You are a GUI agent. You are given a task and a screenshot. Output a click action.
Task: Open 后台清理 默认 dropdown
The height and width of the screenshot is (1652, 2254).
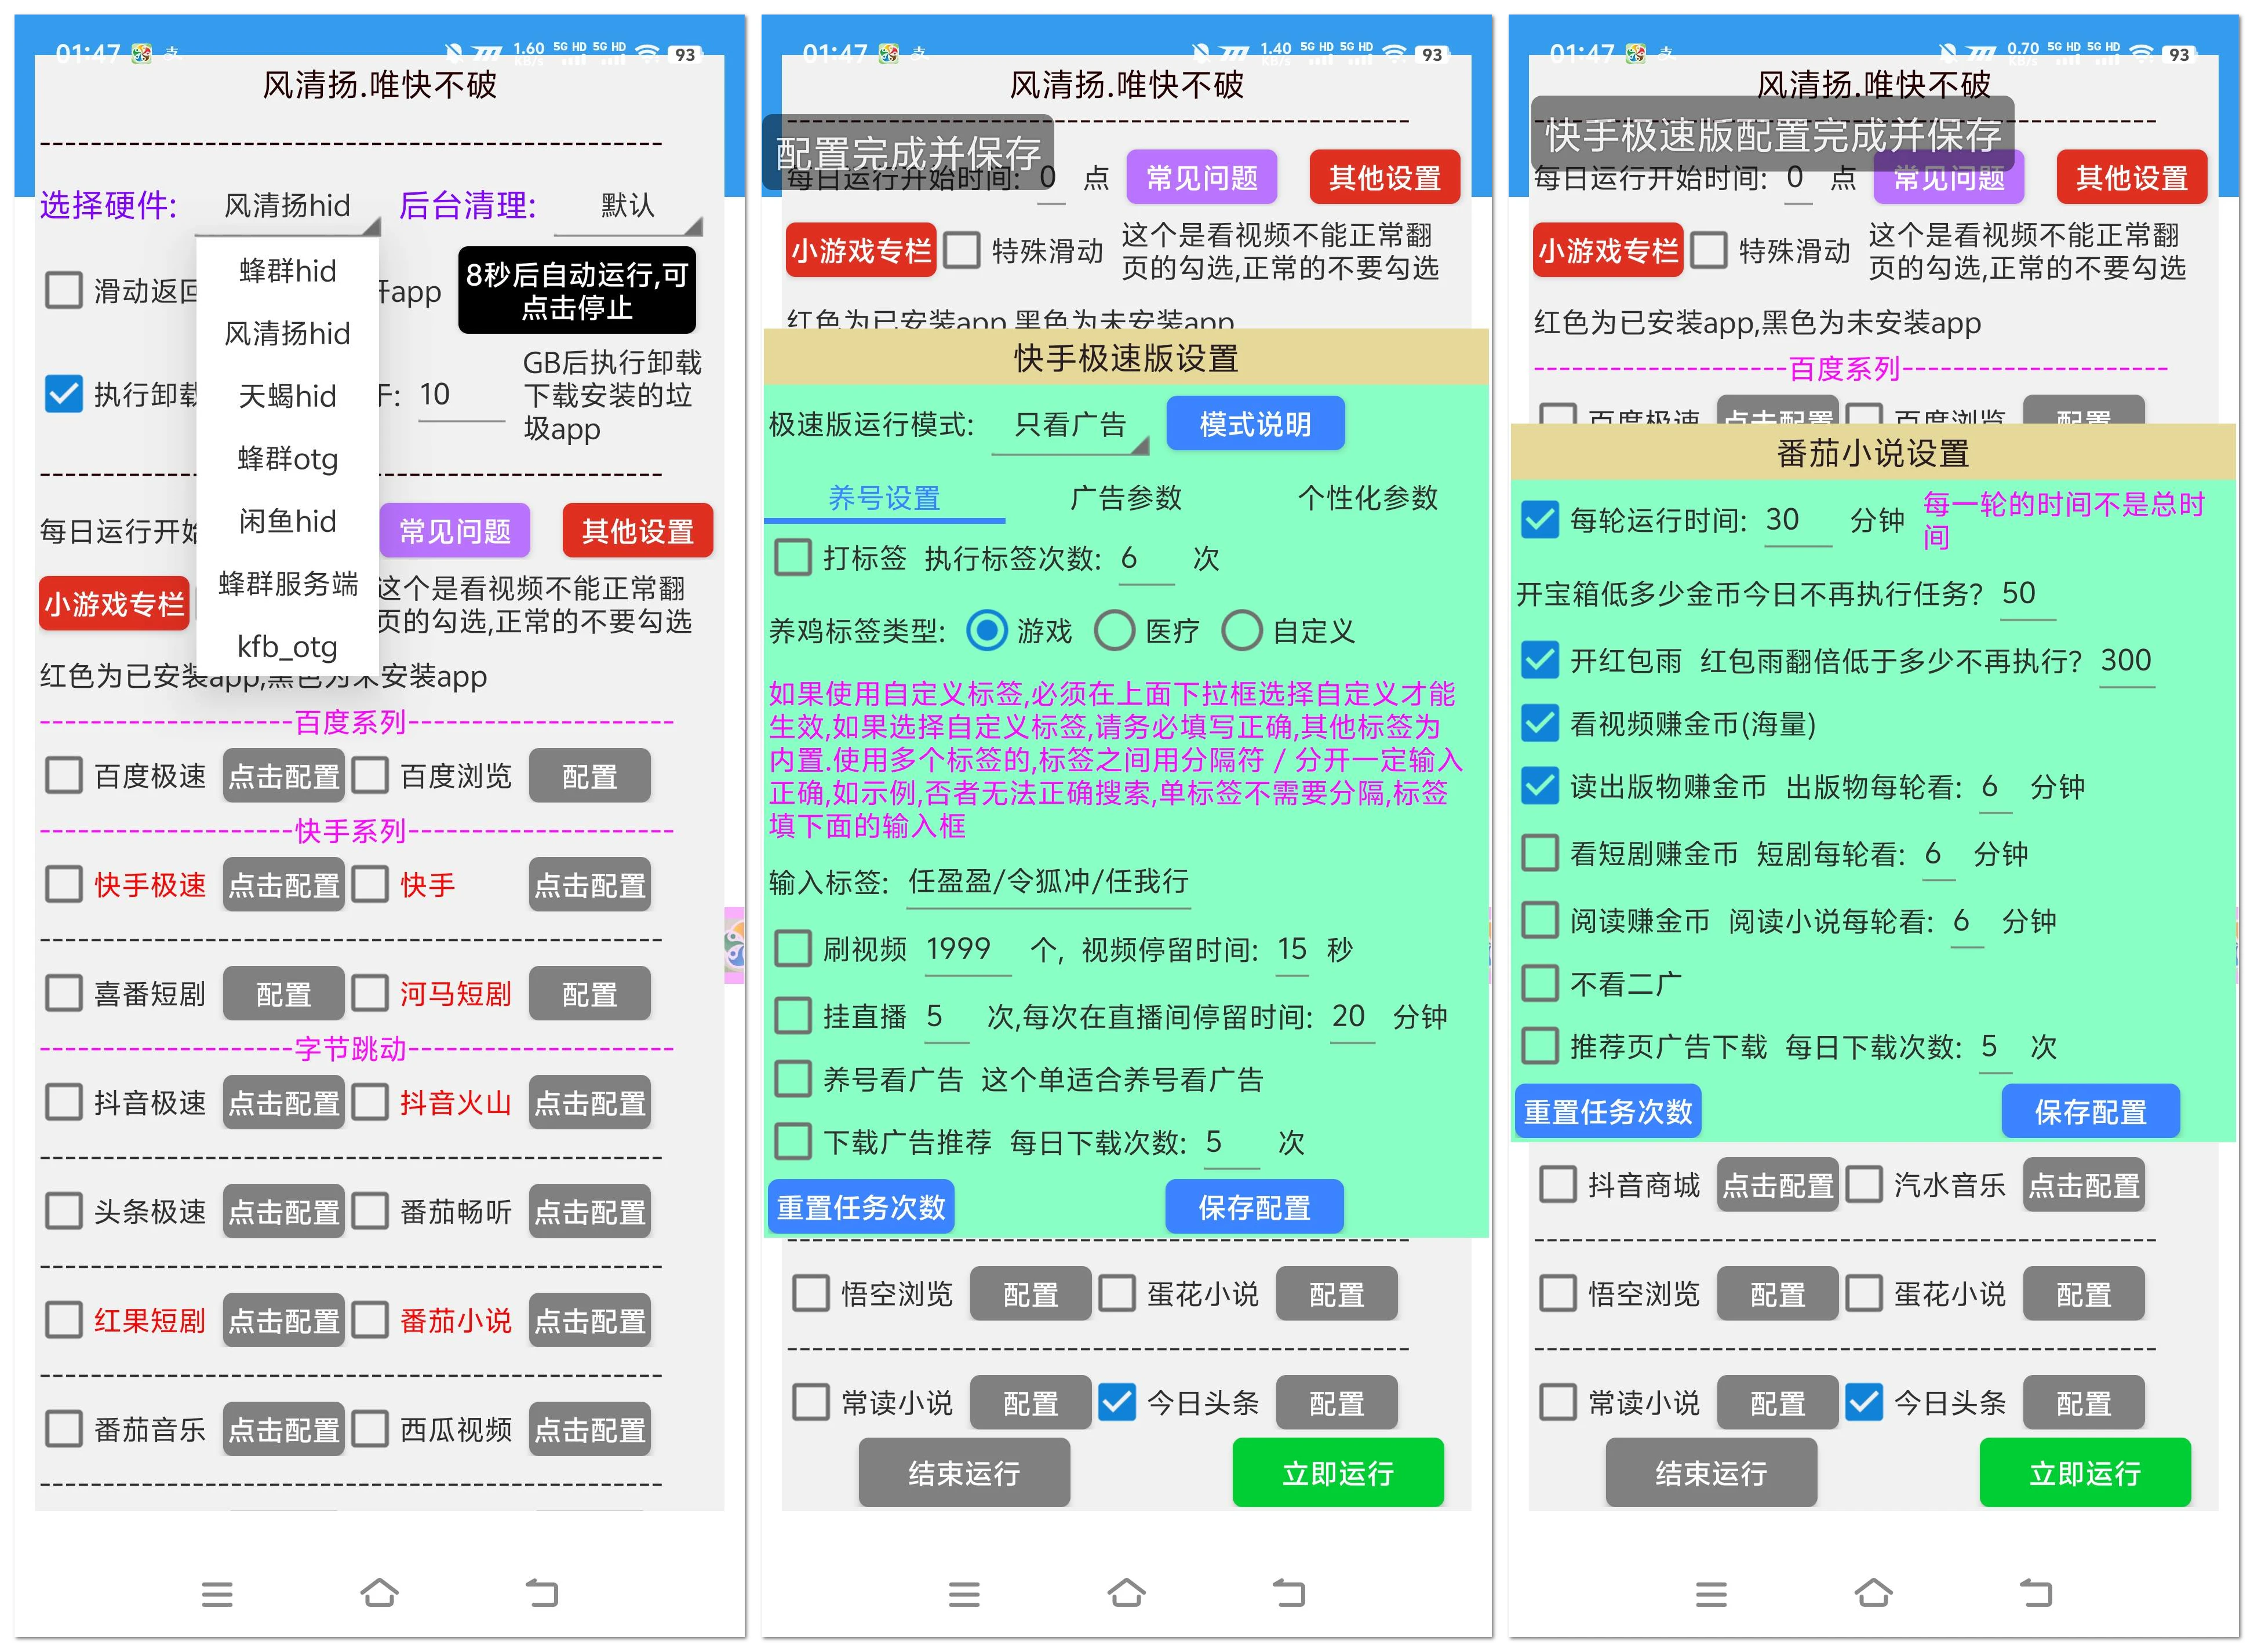coord(629,206)
